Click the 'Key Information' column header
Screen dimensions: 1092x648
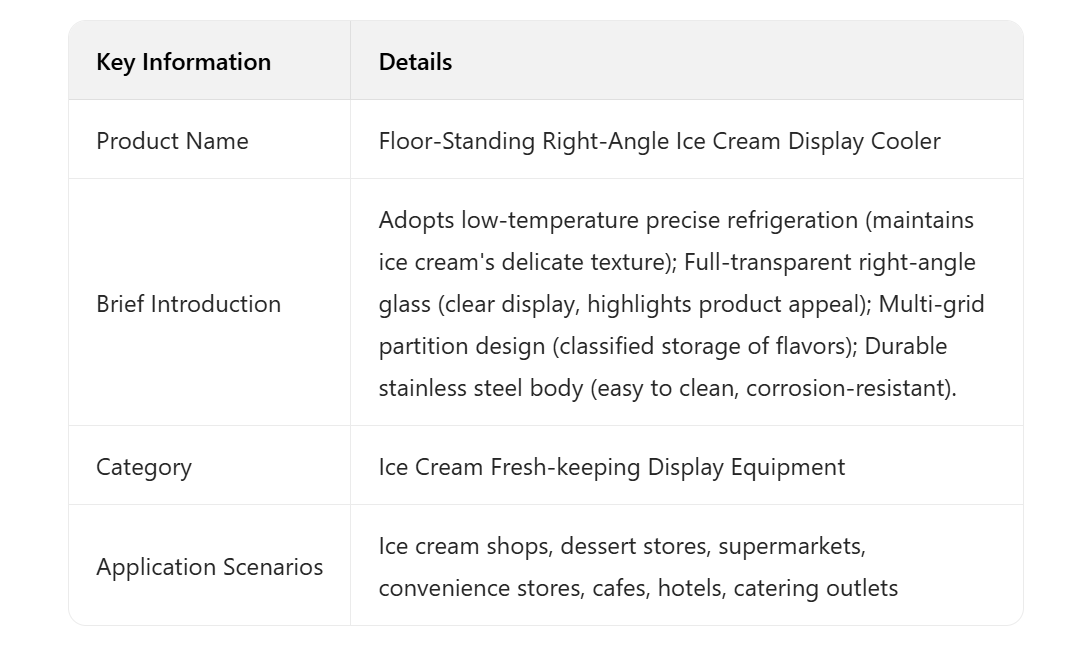pyautogui.click(x=183, y=62)
